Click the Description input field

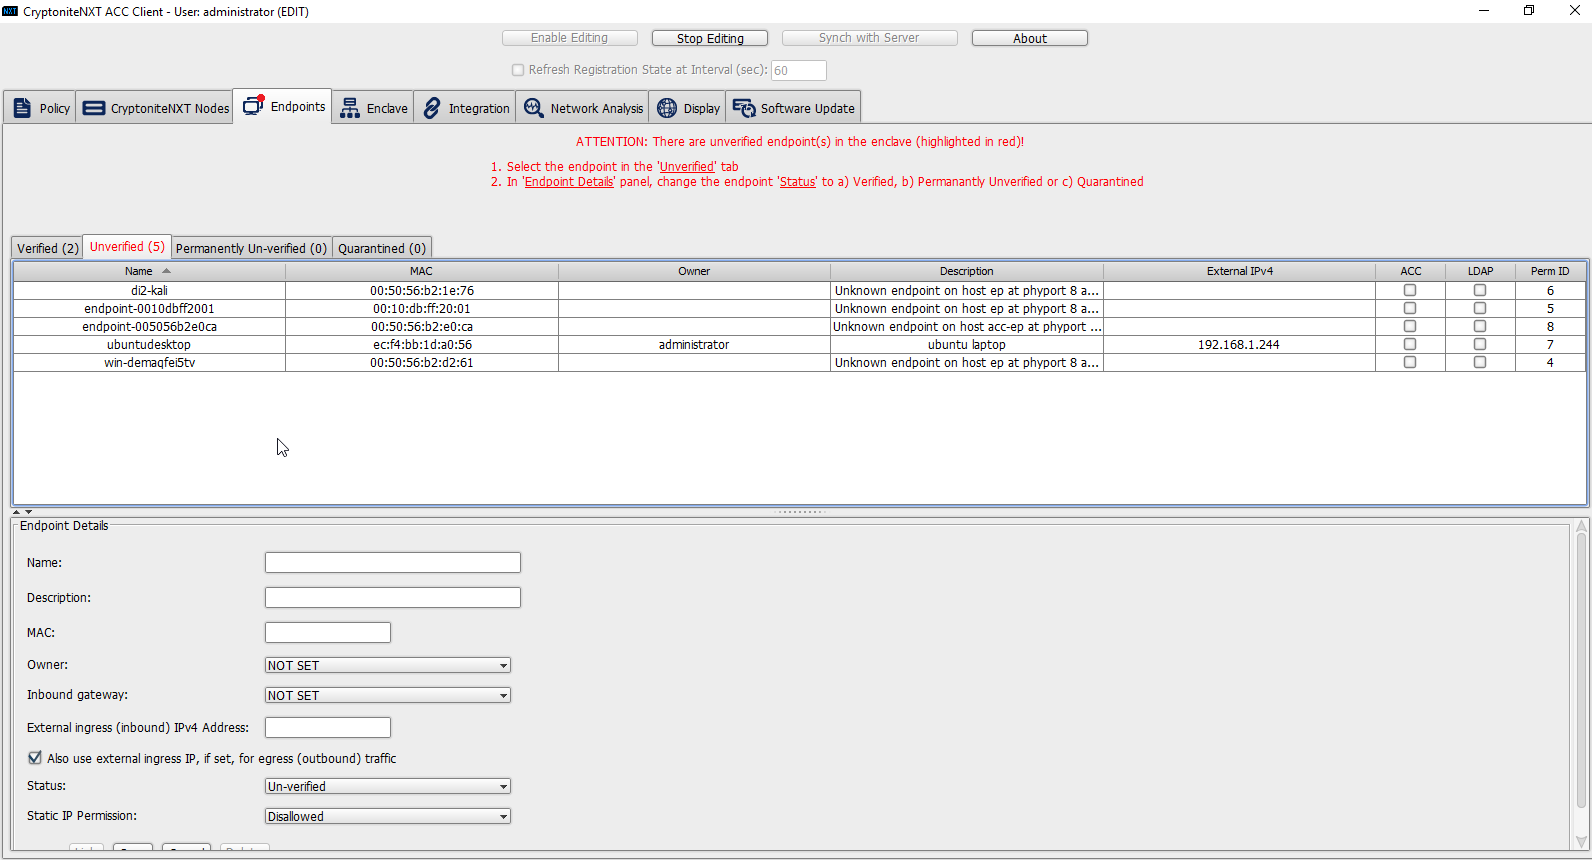coord(393,598)
